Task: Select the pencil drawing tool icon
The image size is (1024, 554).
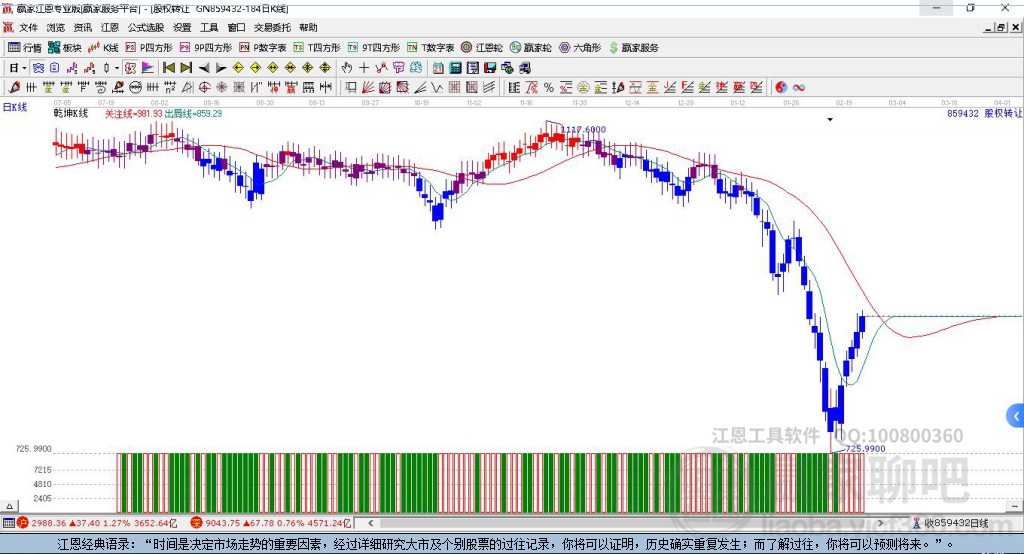Action: tap(14, 88)
